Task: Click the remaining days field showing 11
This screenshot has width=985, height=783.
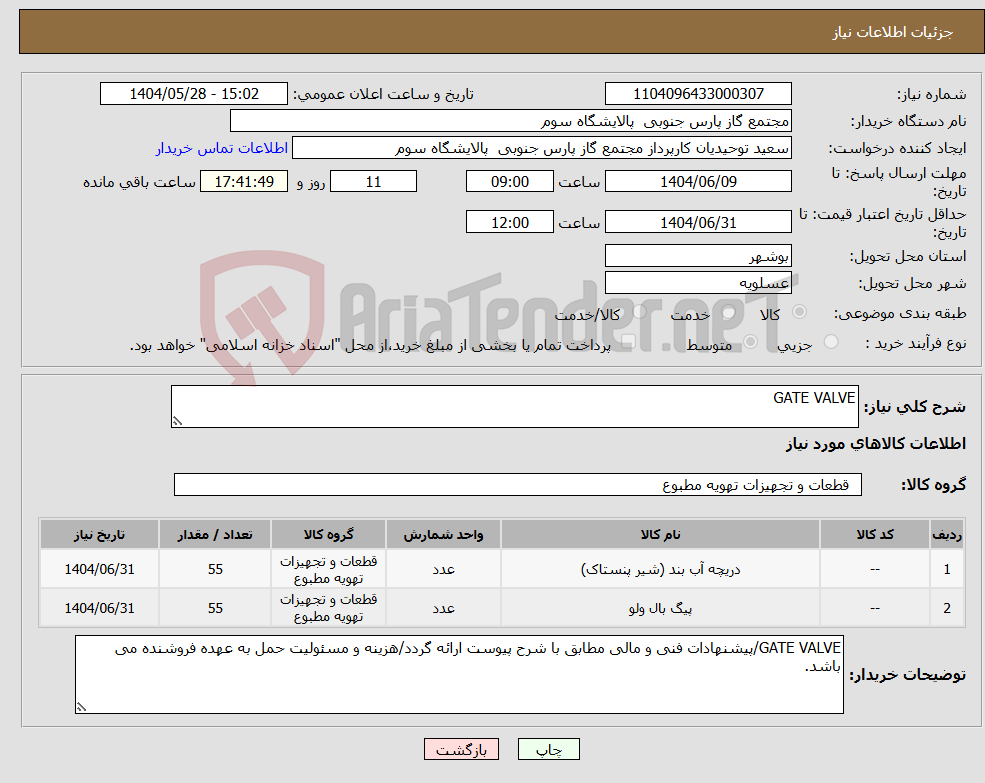Action: 373,181
